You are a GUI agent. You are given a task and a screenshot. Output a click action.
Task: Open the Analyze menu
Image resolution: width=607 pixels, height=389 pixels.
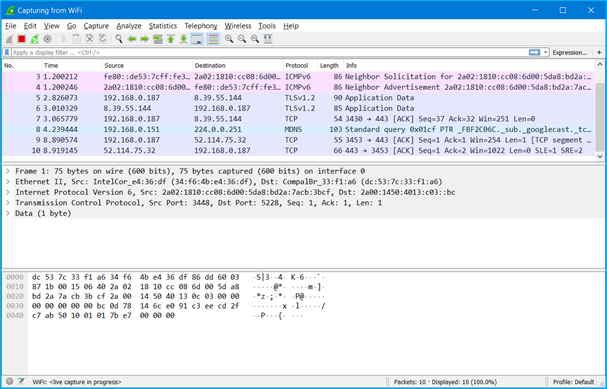[129, 26]
